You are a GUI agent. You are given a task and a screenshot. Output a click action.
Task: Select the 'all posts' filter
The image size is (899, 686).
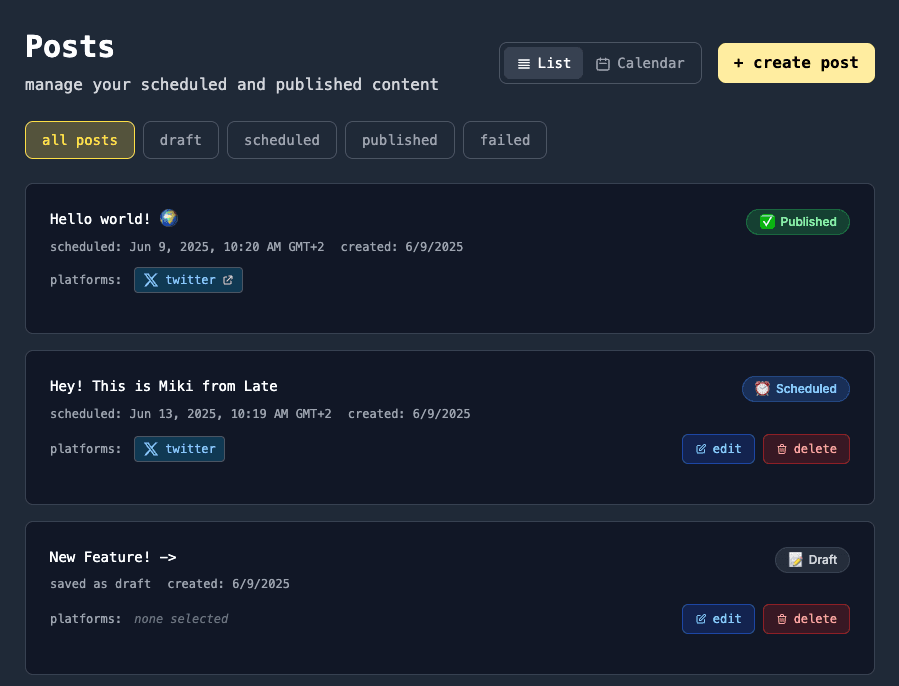point(79,140)
